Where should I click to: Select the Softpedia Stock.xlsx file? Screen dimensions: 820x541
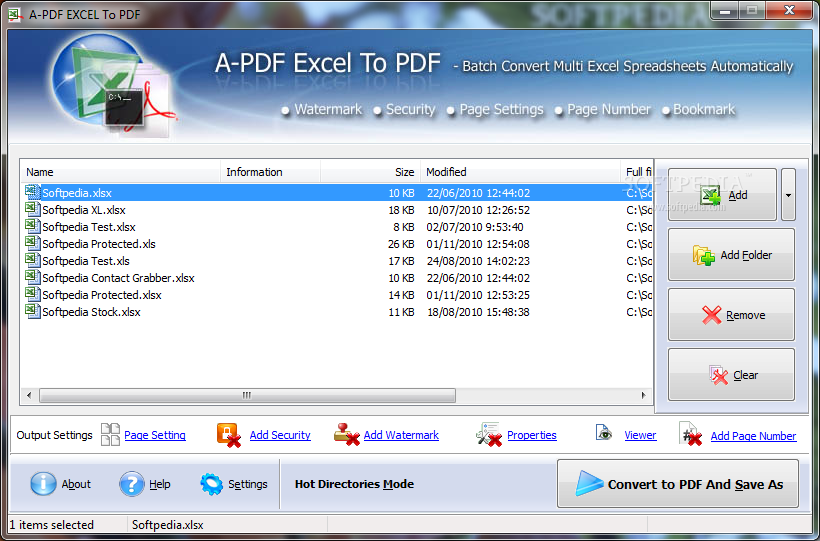click(x=337, y=312)
